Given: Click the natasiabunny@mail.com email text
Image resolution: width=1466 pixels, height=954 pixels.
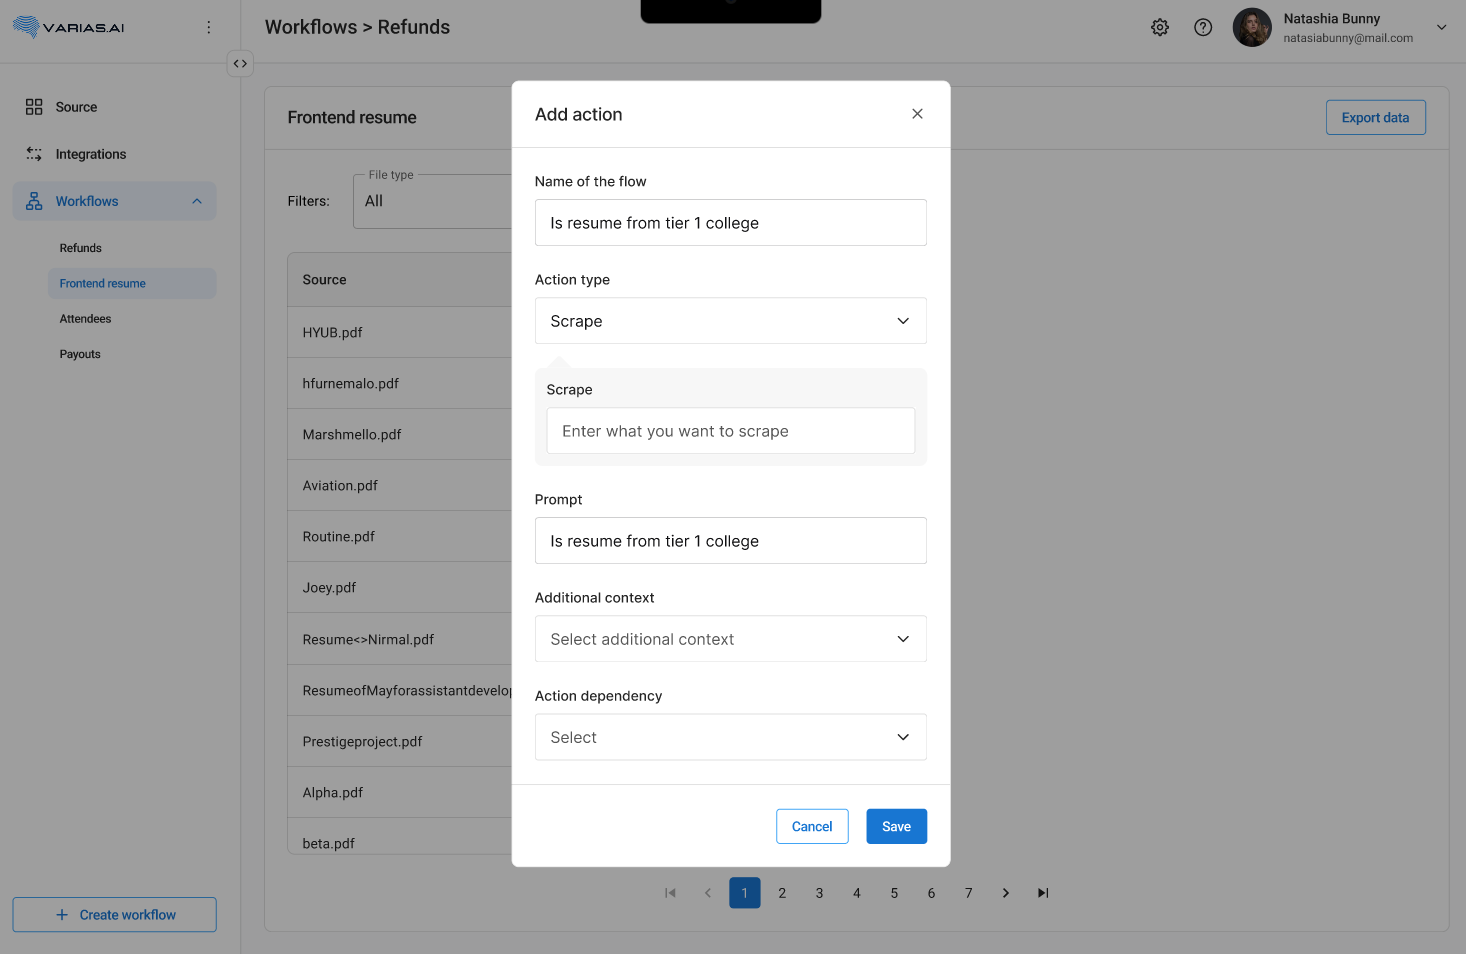Looking at the screenshot, I should pyautogui.click(x=1348, y=38).
